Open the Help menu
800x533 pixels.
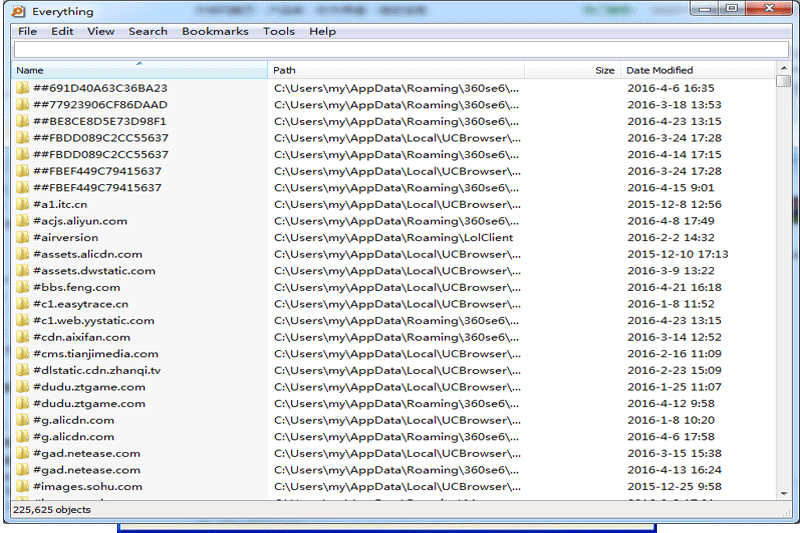[322, 32]
